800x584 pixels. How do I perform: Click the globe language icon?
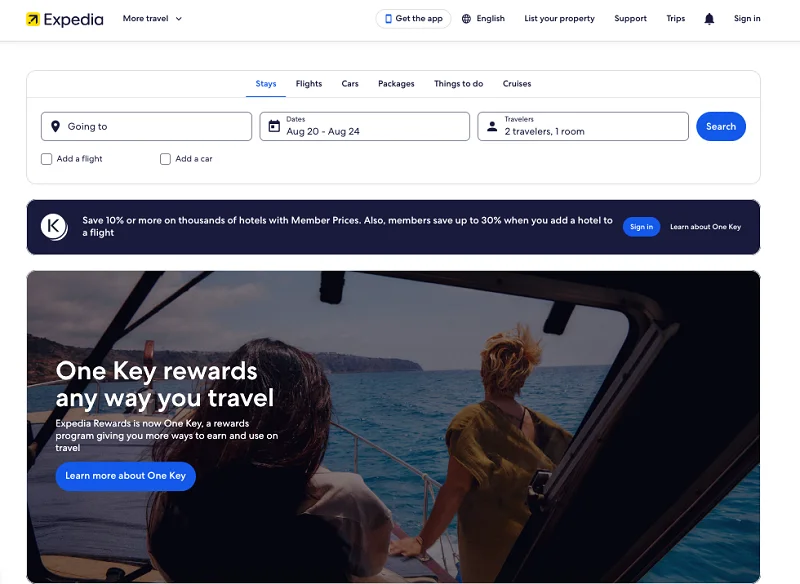point(466,19)
